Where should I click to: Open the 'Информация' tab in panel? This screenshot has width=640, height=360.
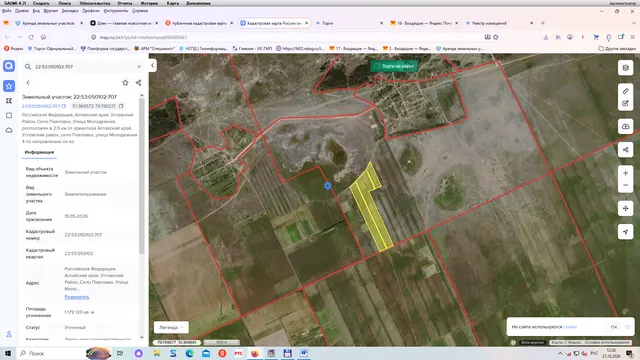[39, 152]
